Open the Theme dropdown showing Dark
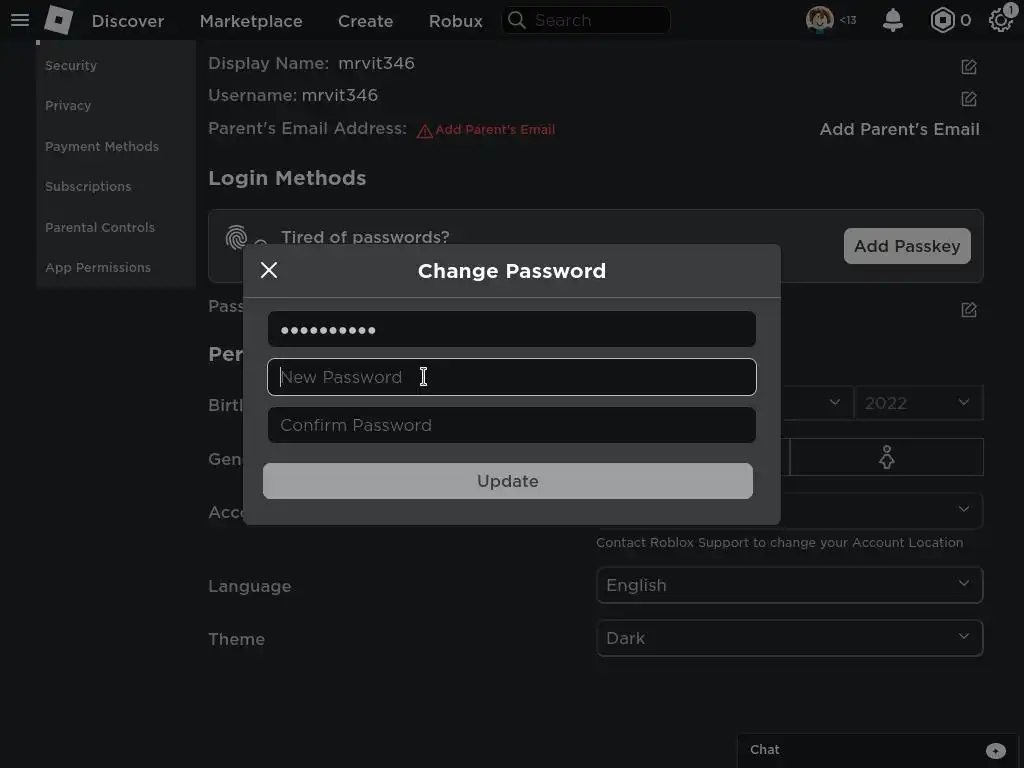The image size is (1024, 768). click(x=790, y=638)
